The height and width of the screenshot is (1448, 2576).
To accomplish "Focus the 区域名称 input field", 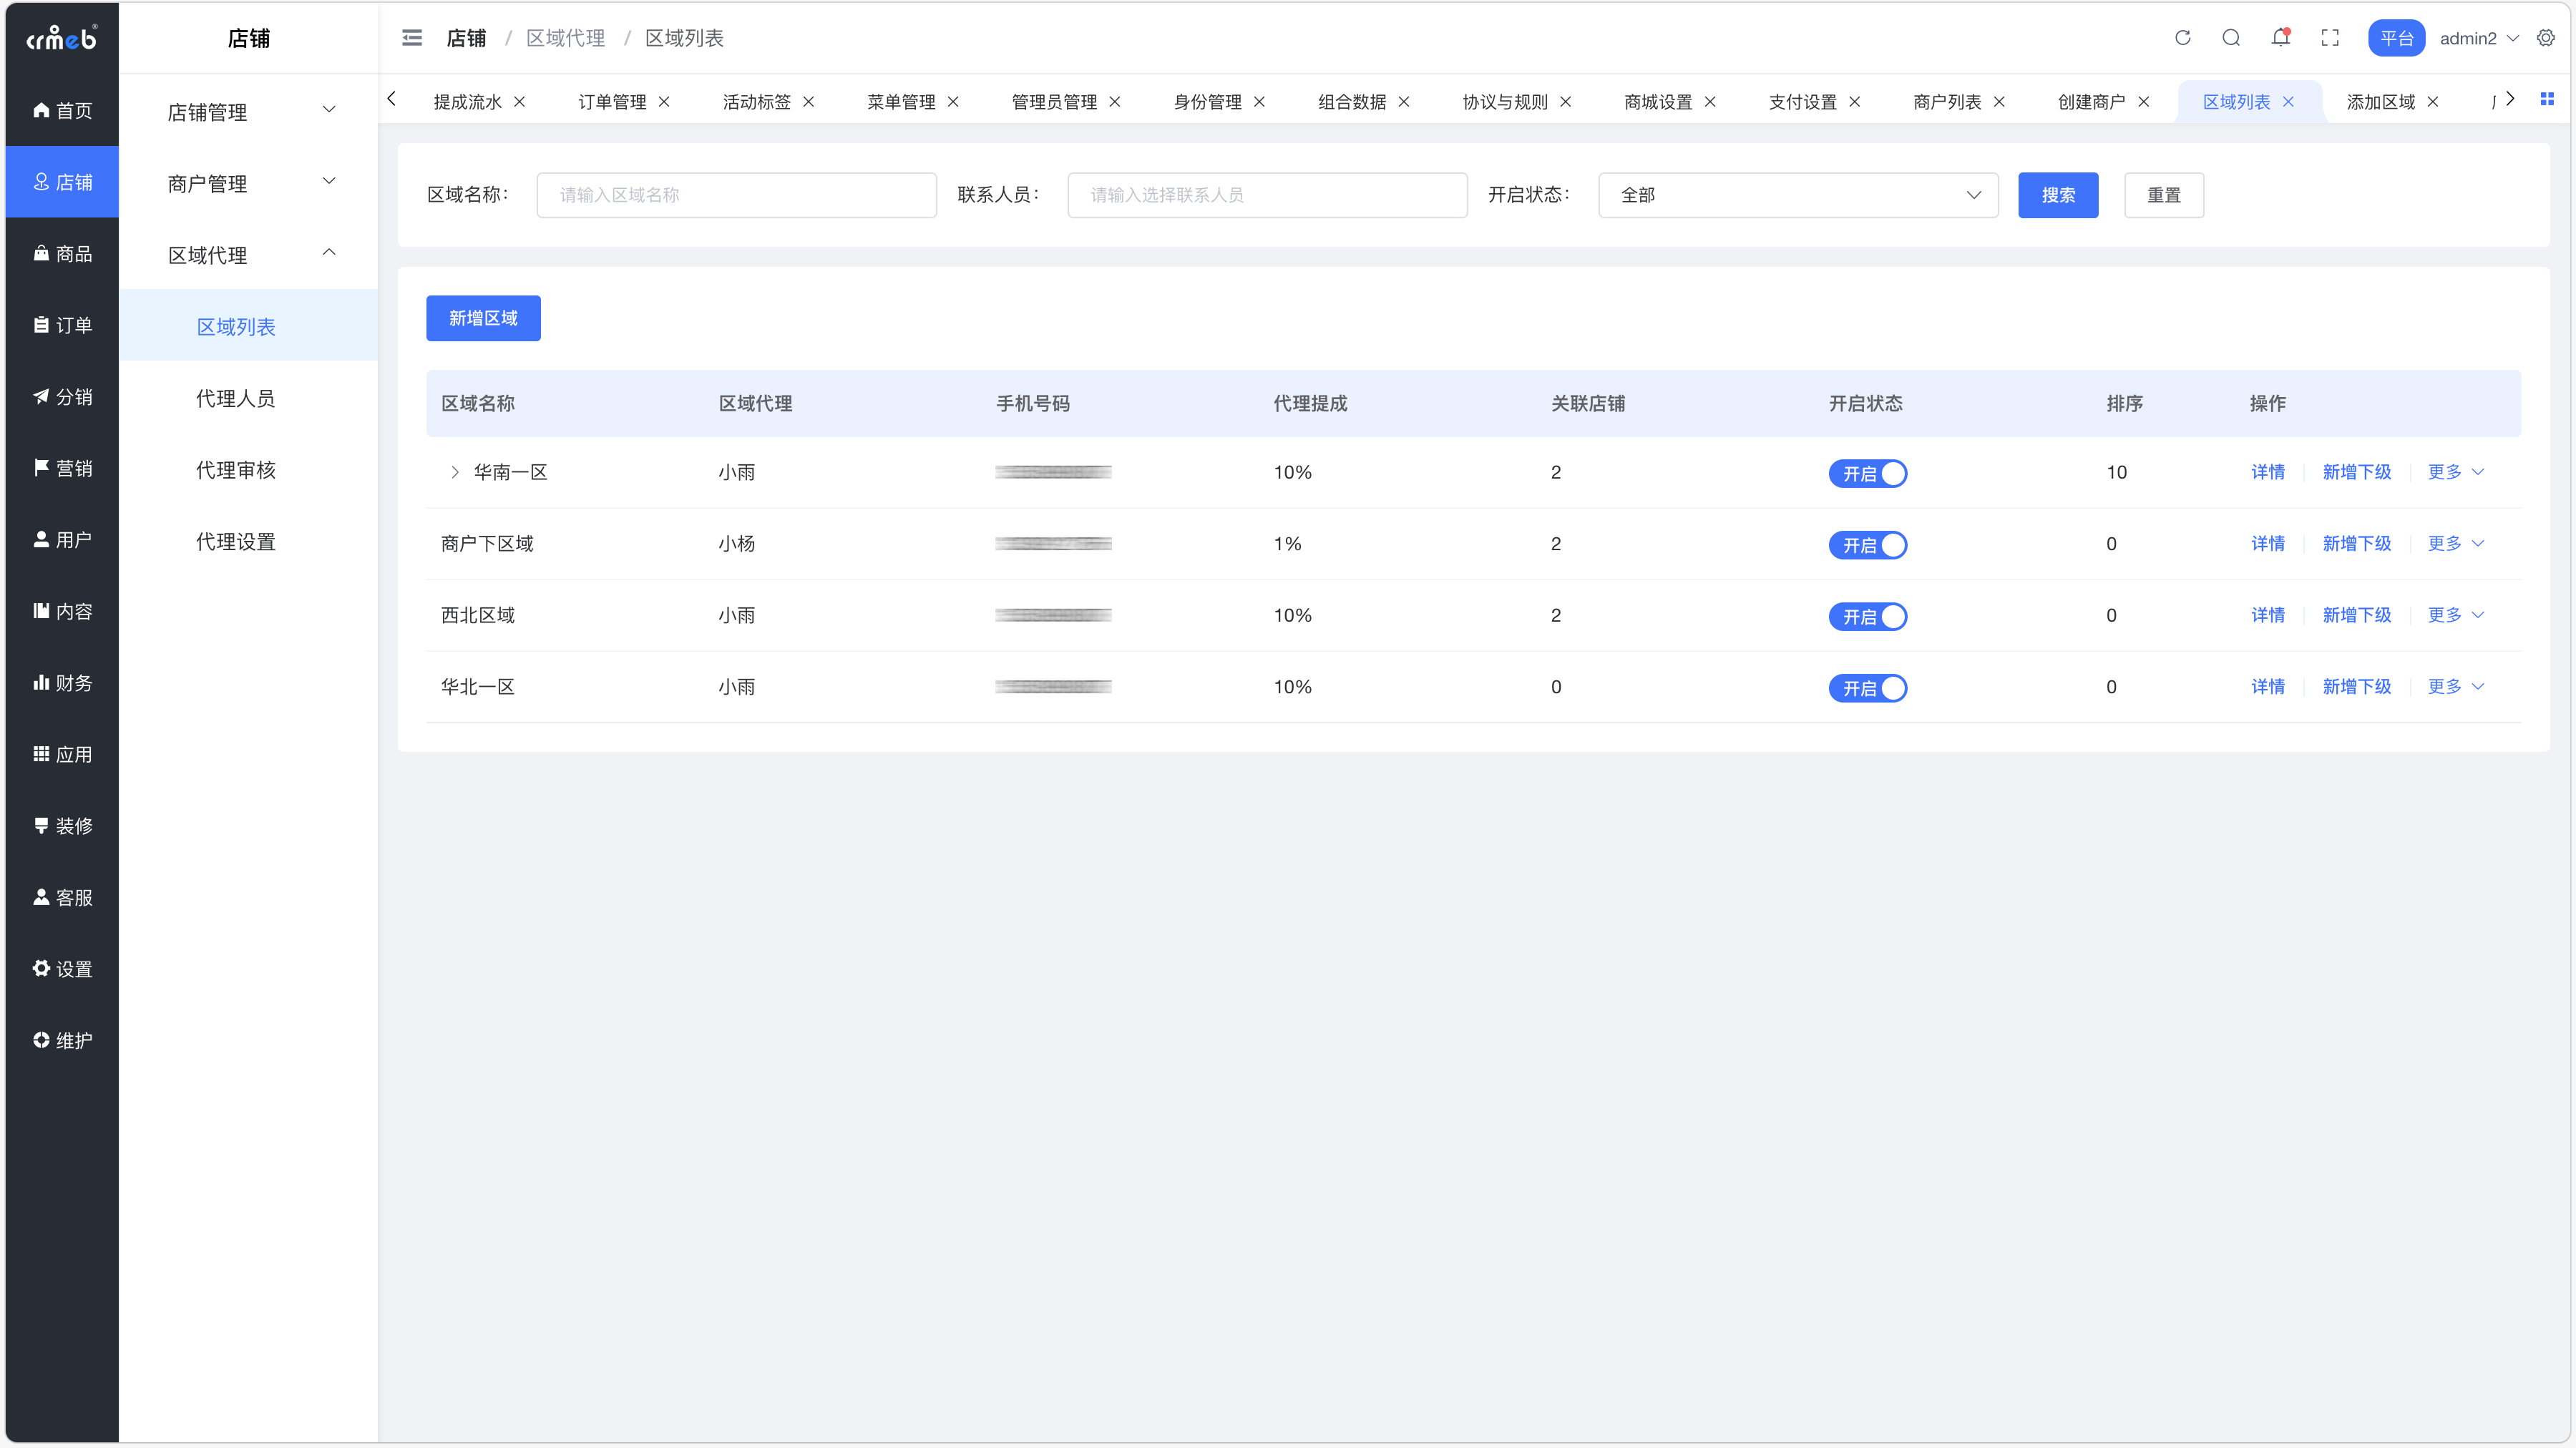I will click(736, 195).
